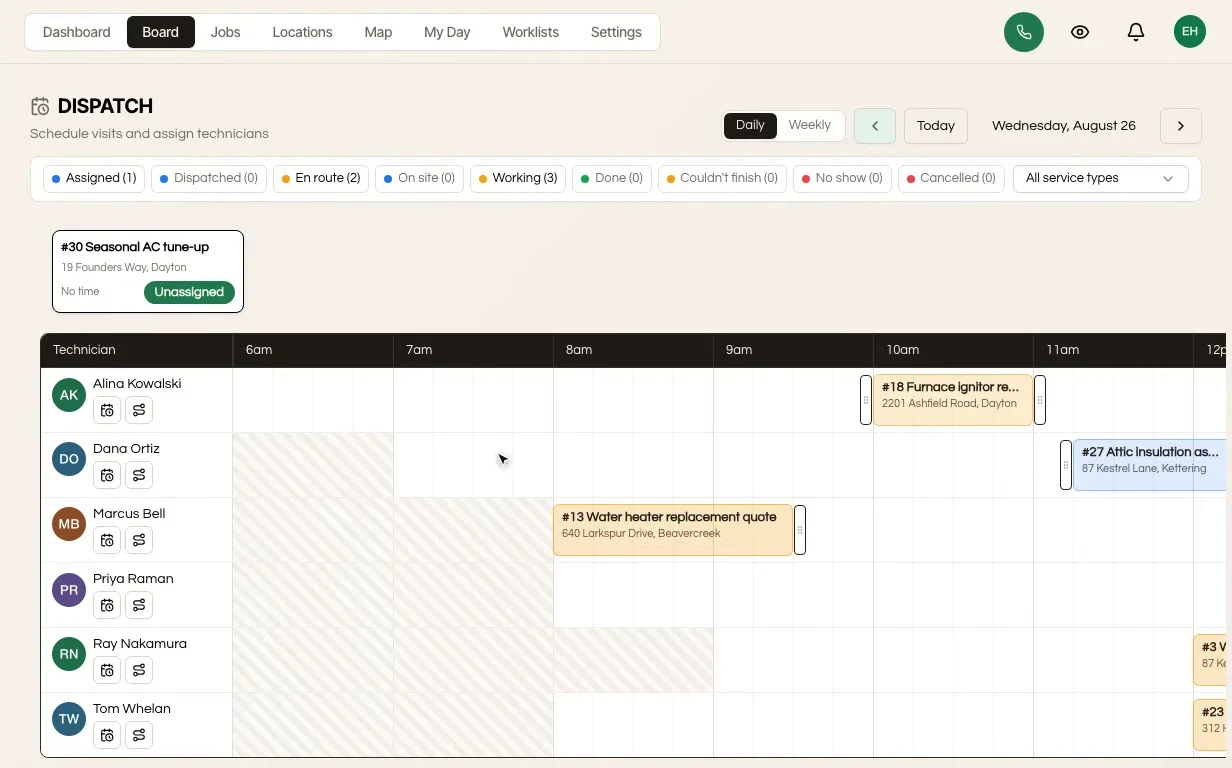Open schedule icon for Alina Kowalski
Screen dimensions: 1232x768
pyautogui.click(x=107, y=410)
